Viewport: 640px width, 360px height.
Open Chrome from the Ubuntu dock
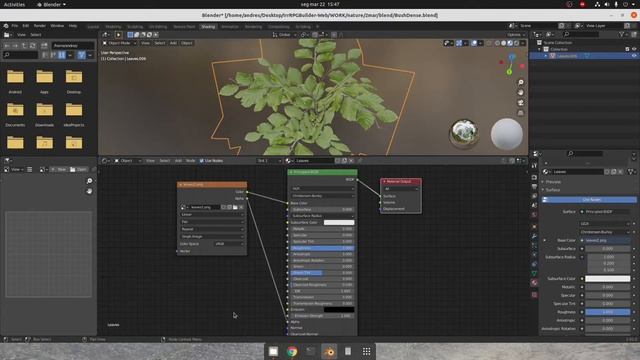pos(292,351)
